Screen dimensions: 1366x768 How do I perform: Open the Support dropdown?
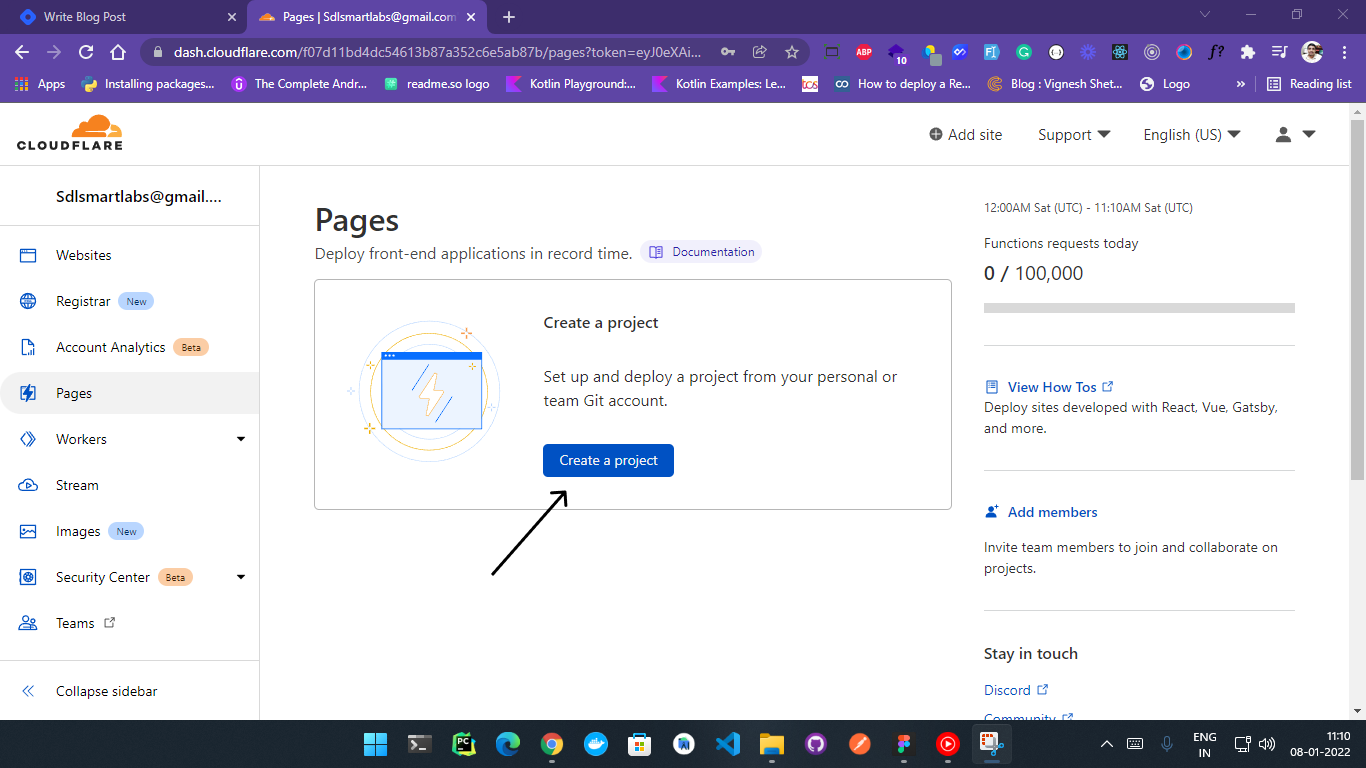(x=1074, y=134)
